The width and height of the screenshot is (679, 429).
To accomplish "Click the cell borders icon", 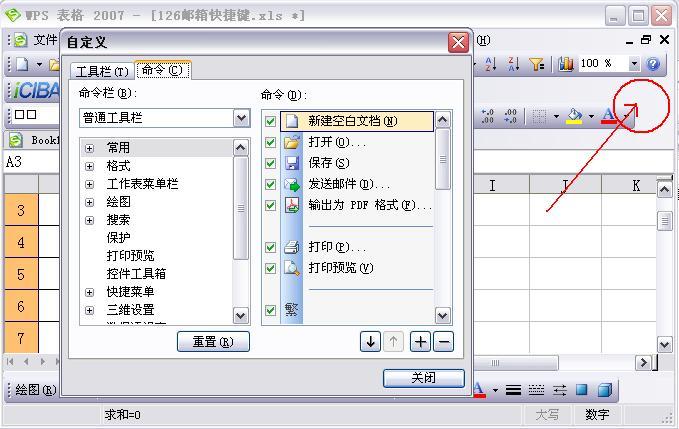I will pyautogui.click(x=539, y=116).
